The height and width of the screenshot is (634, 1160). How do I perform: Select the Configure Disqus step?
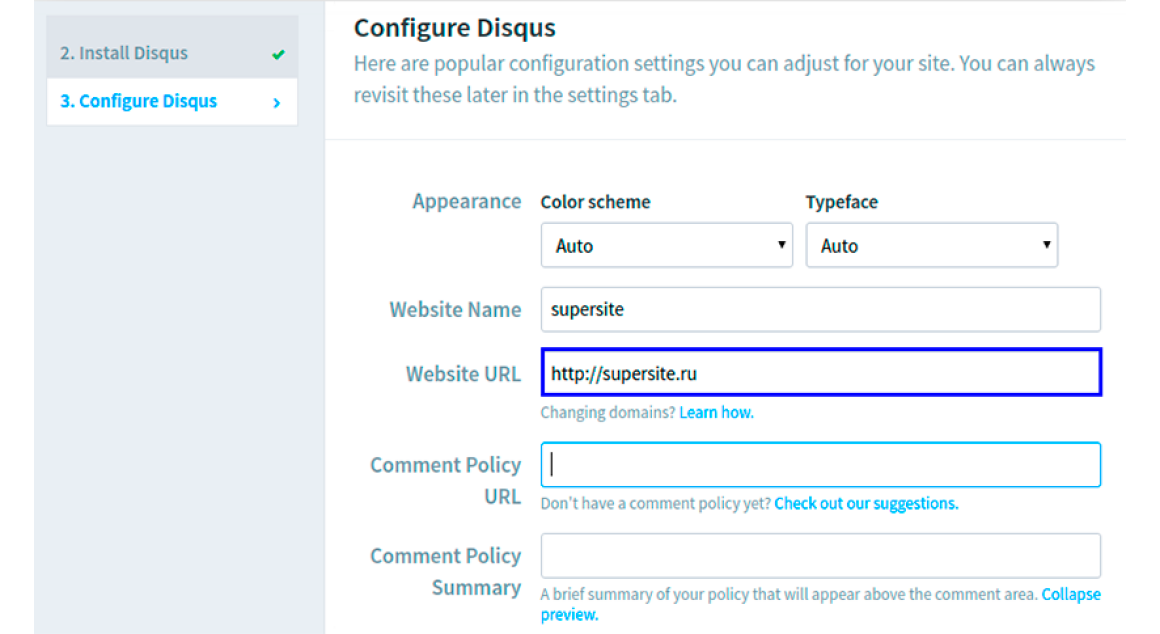pyautogui.click(x=172, y=101)
